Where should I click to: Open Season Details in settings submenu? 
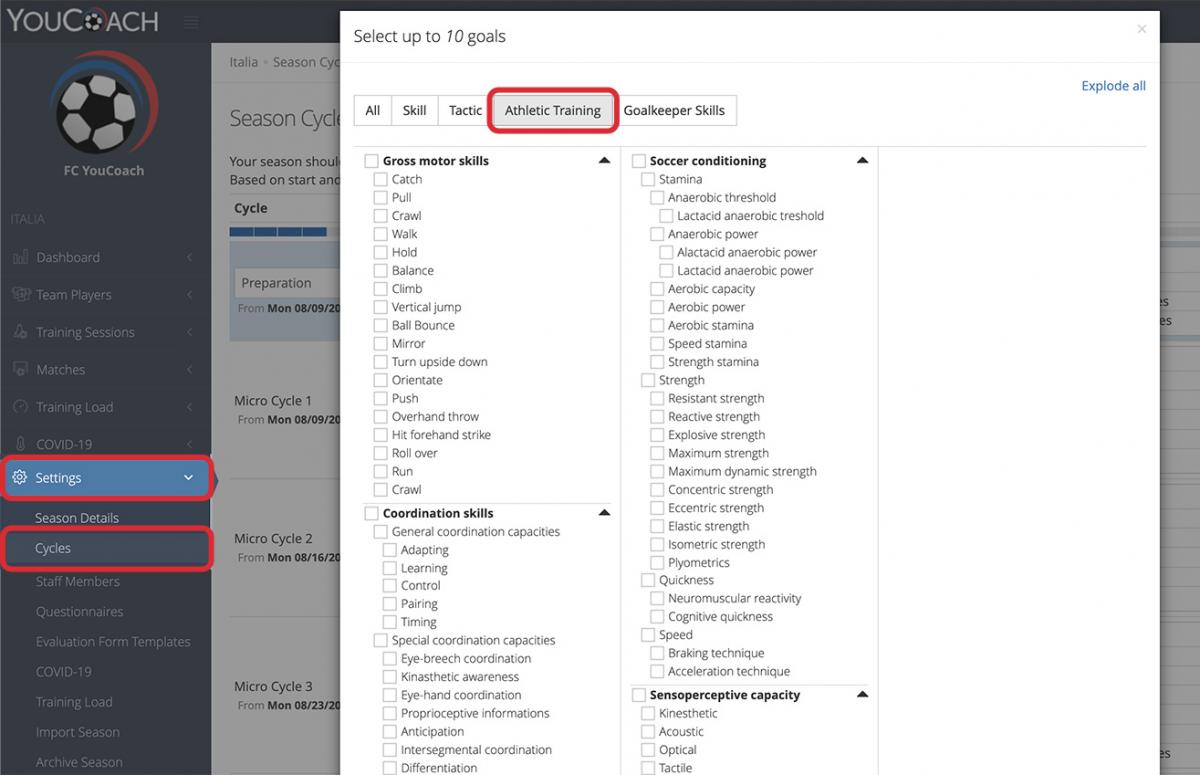coord(77,518)
